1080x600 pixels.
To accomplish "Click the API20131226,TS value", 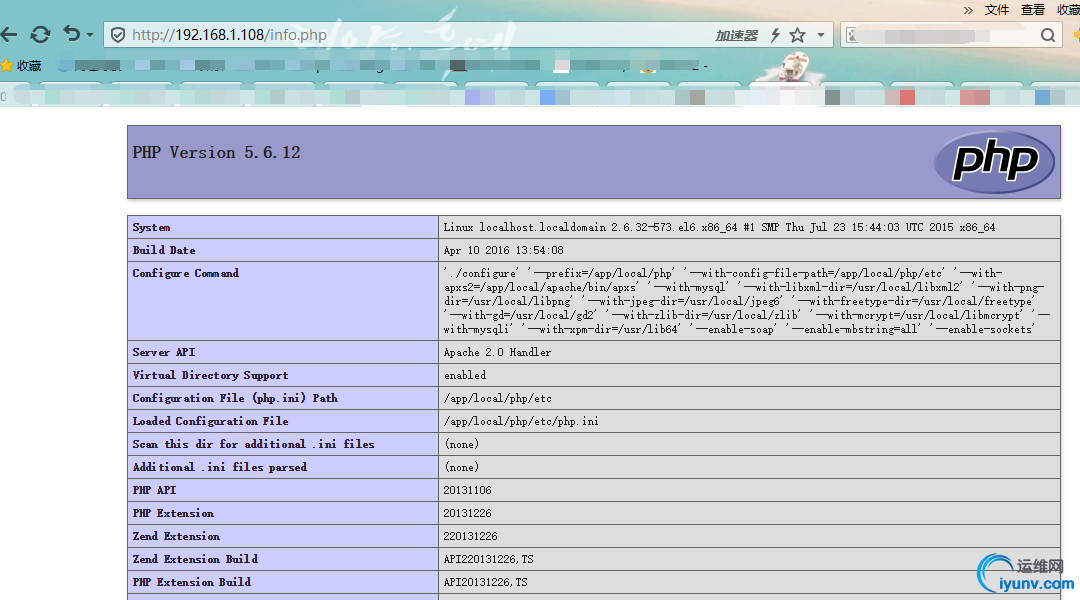I will click(x=486, y=582).
